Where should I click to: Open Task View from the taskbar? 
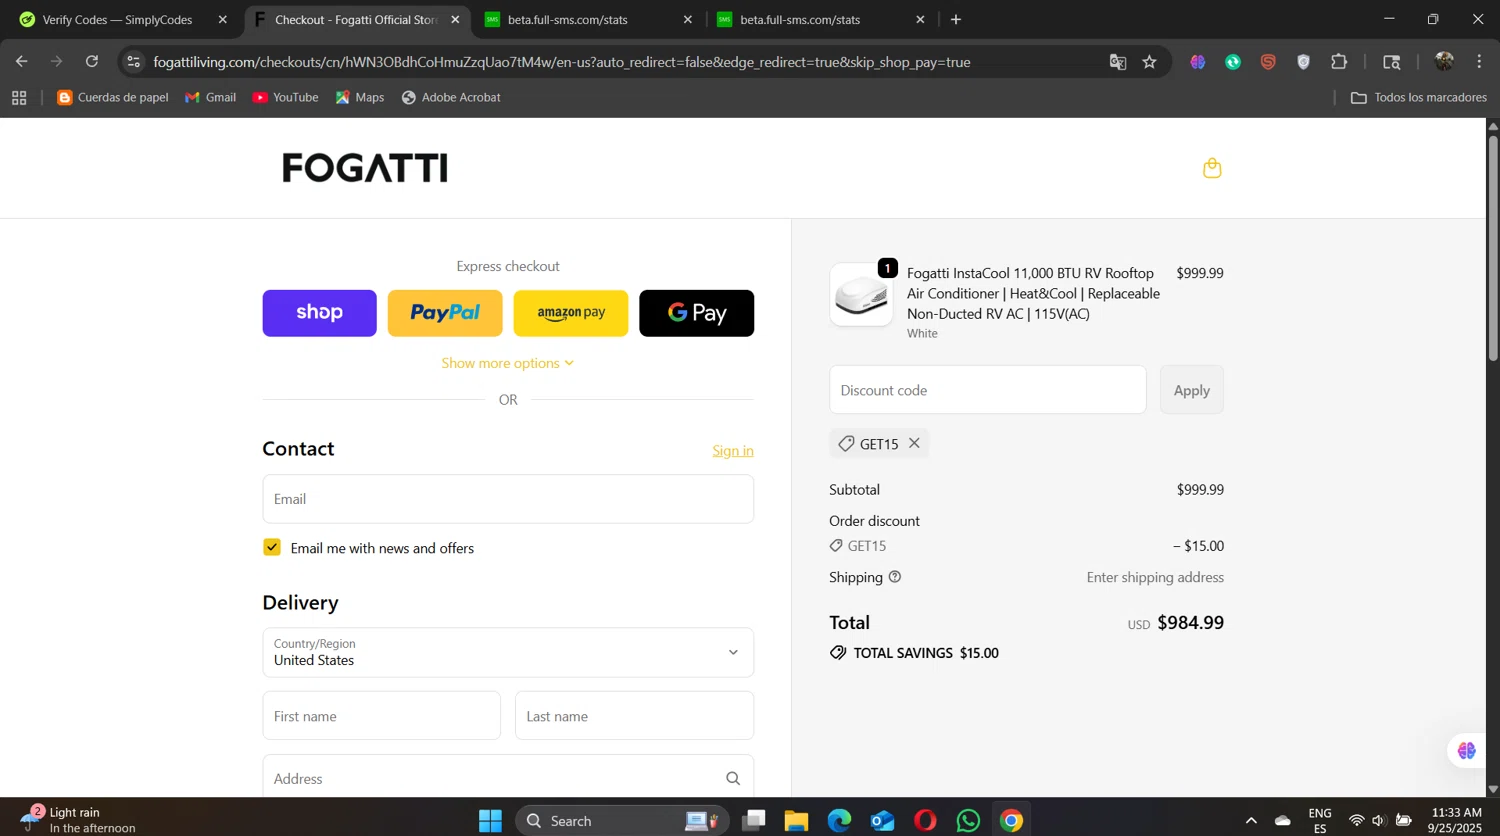coord(754,821)
